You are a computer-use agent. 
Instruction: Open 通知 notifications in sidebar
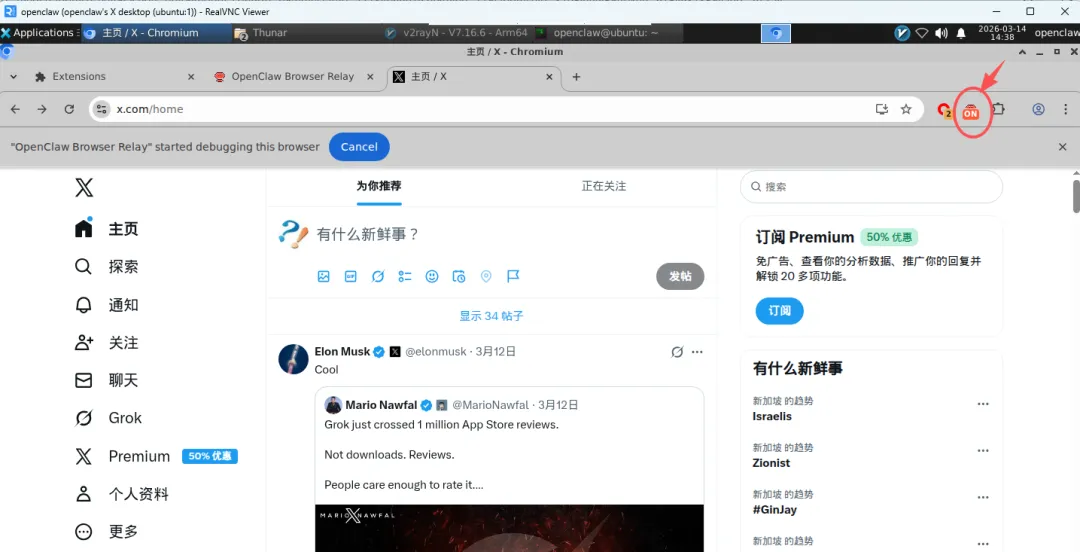107,305
